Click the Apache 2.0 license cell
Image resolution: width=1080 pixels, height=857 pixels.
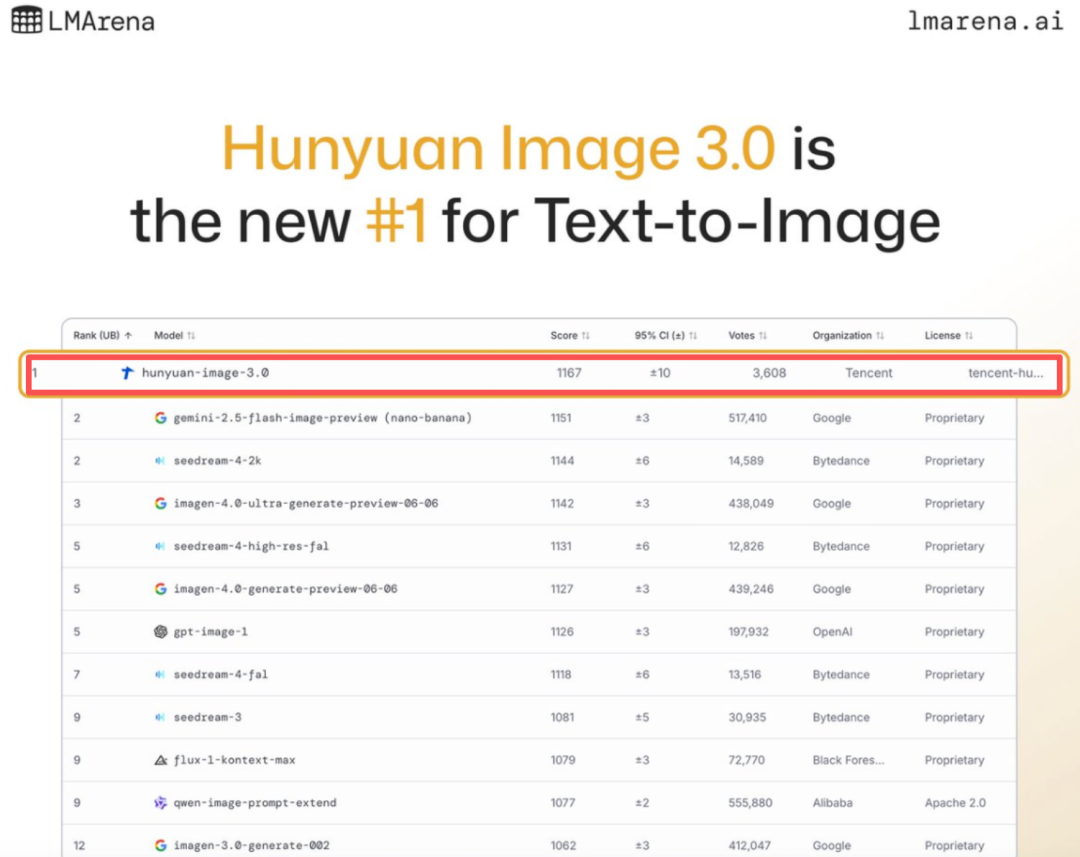point(955,803)
